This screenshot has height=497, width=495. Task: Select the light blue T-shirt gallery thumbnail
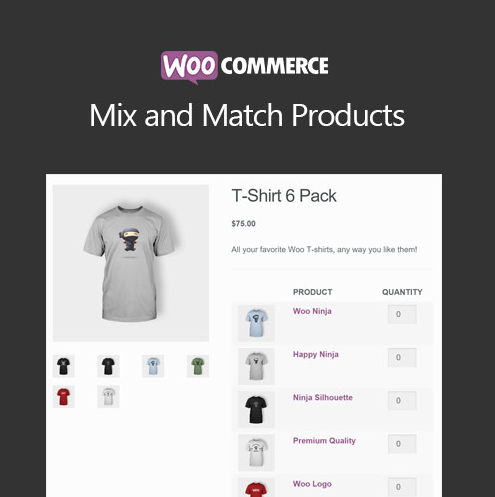(x=153, y=366)
